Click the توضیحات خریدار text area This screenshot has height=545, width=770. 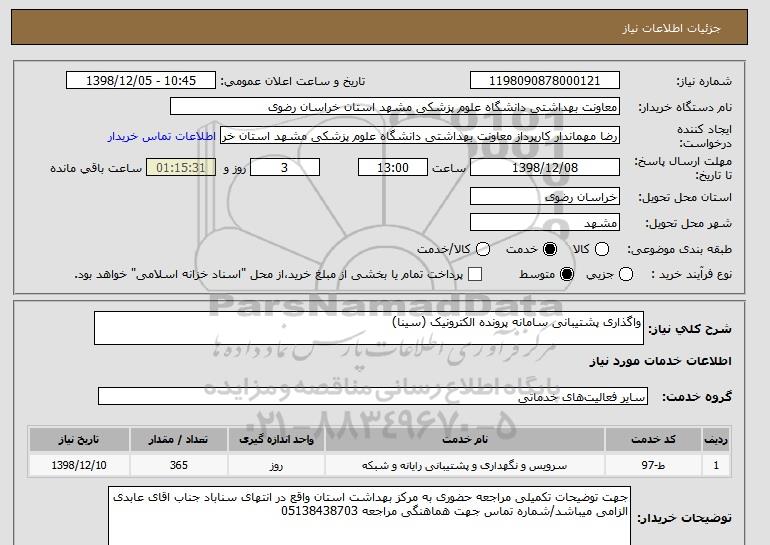click(369, 516)
